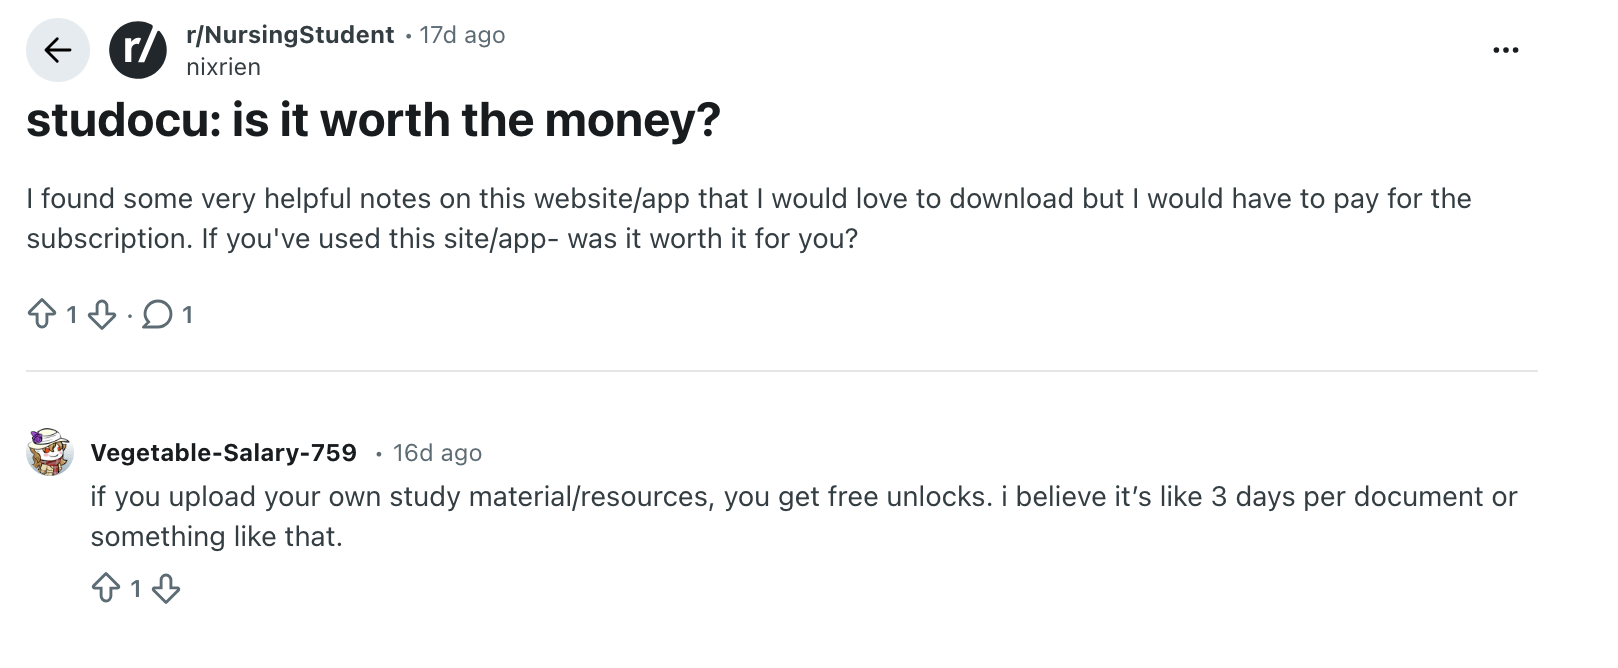This screenshot has height=668, width=1618.
Task: Upvote Vegetable-Salary-759's comment
Action: (x=108, y=589)
